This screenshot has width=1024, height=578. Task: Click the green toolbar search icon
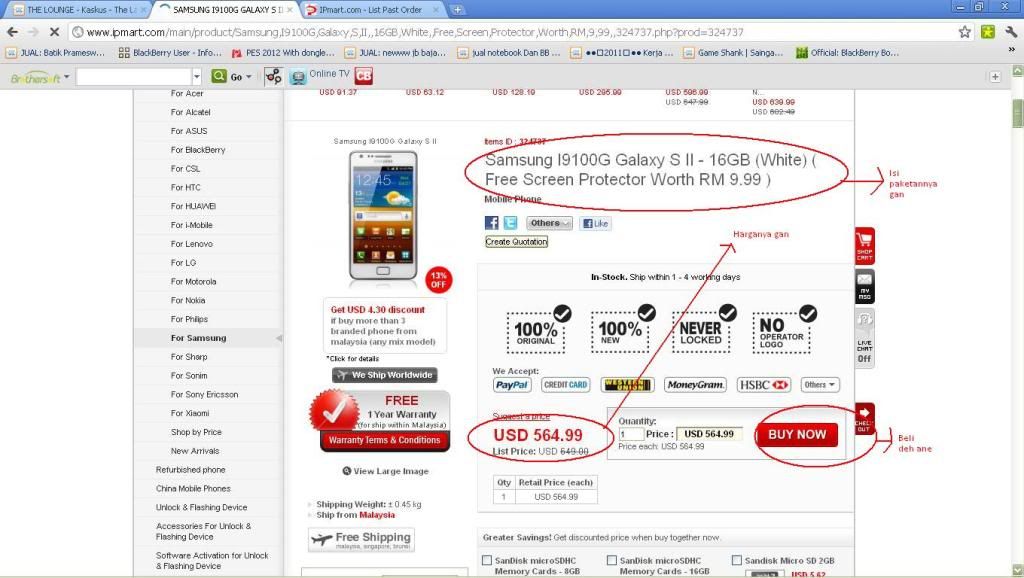click(219, 76)
